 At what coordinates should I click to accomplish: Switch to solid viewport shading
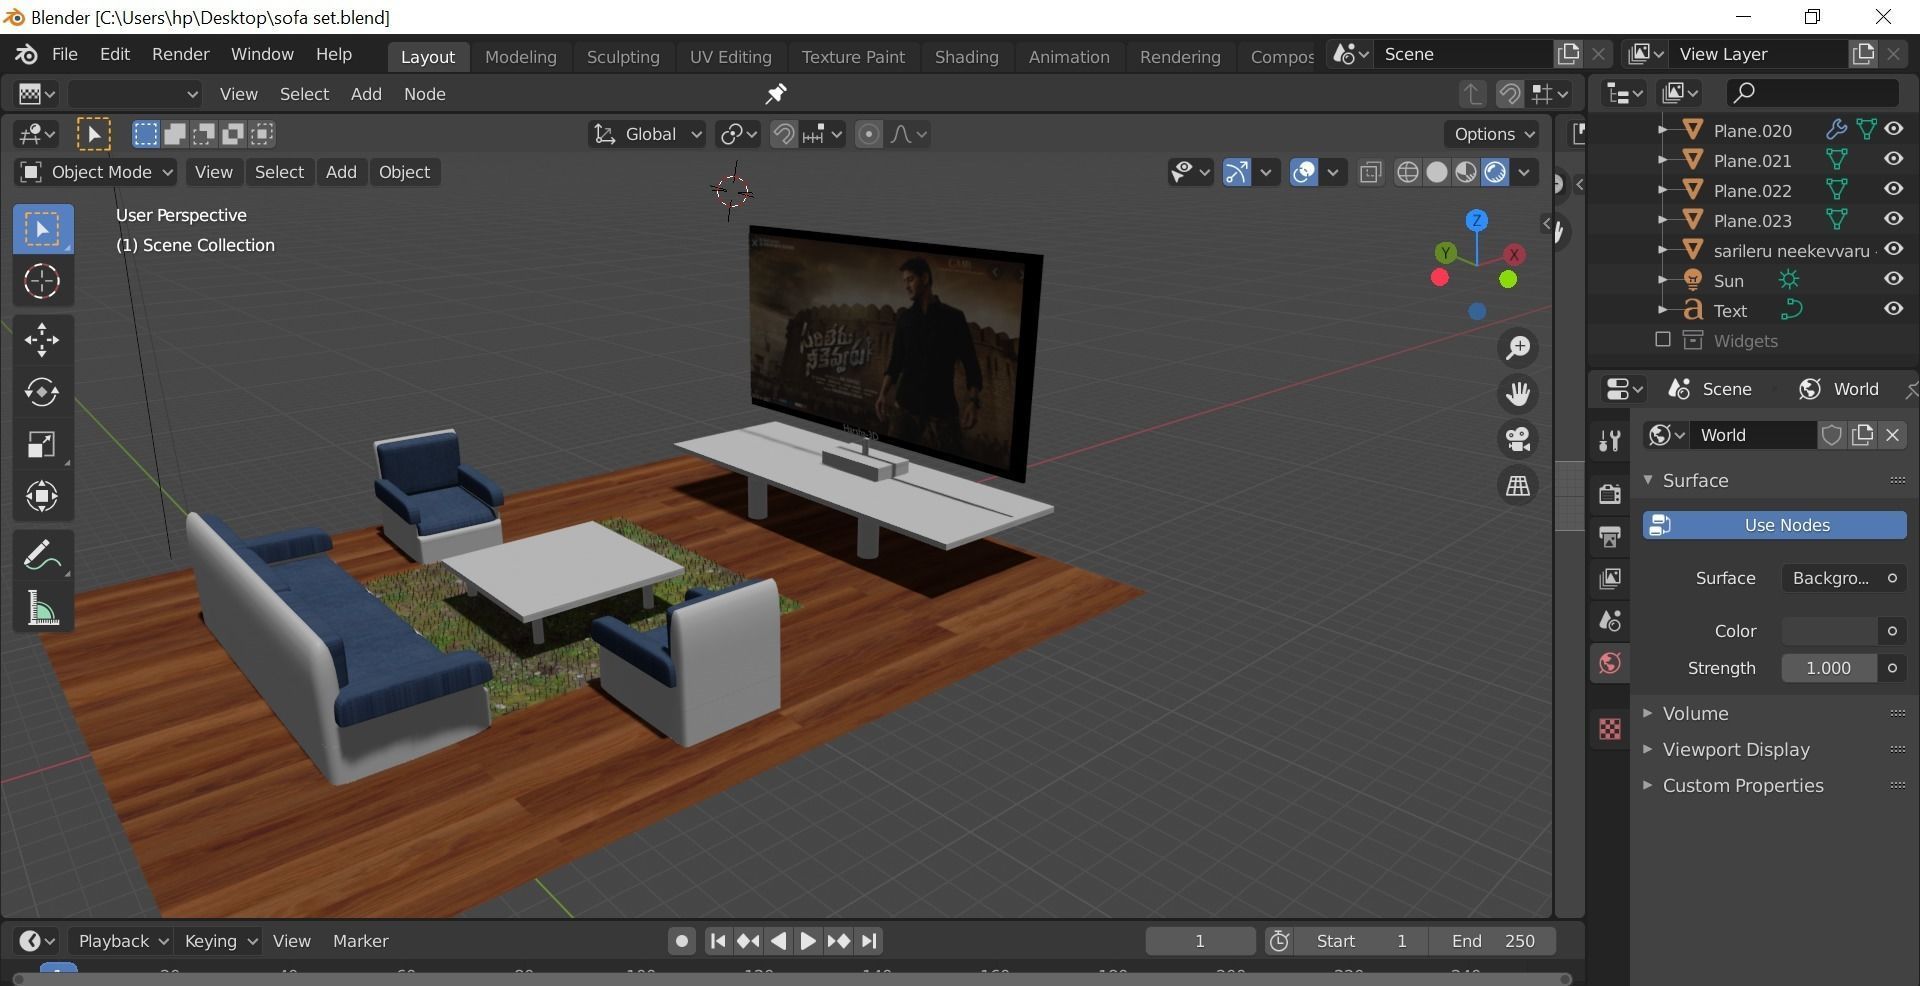tap(1437, 173)
